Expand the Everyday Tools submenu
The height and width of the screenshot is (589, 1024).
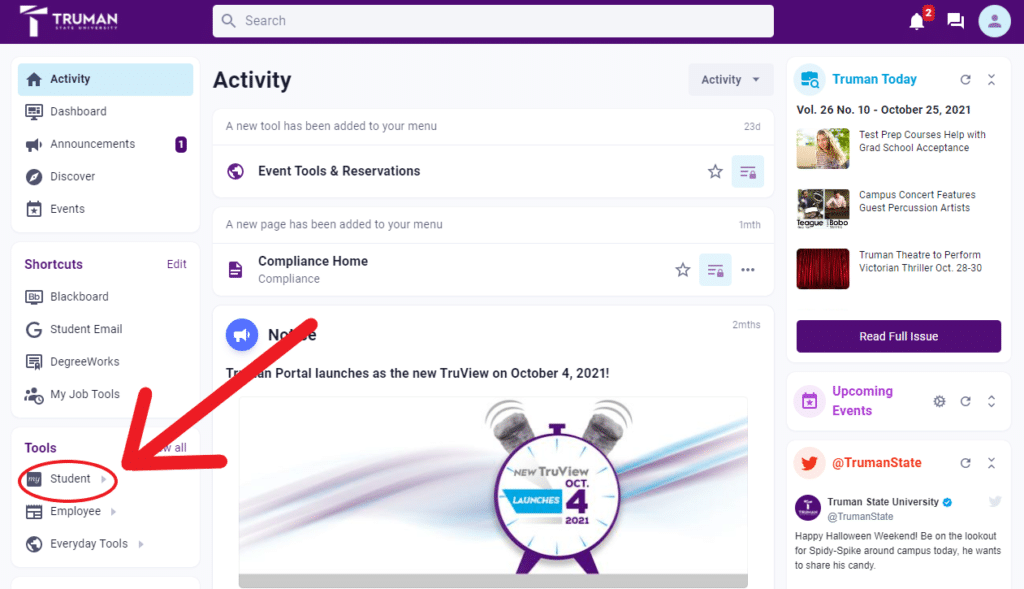click(141, 544)
